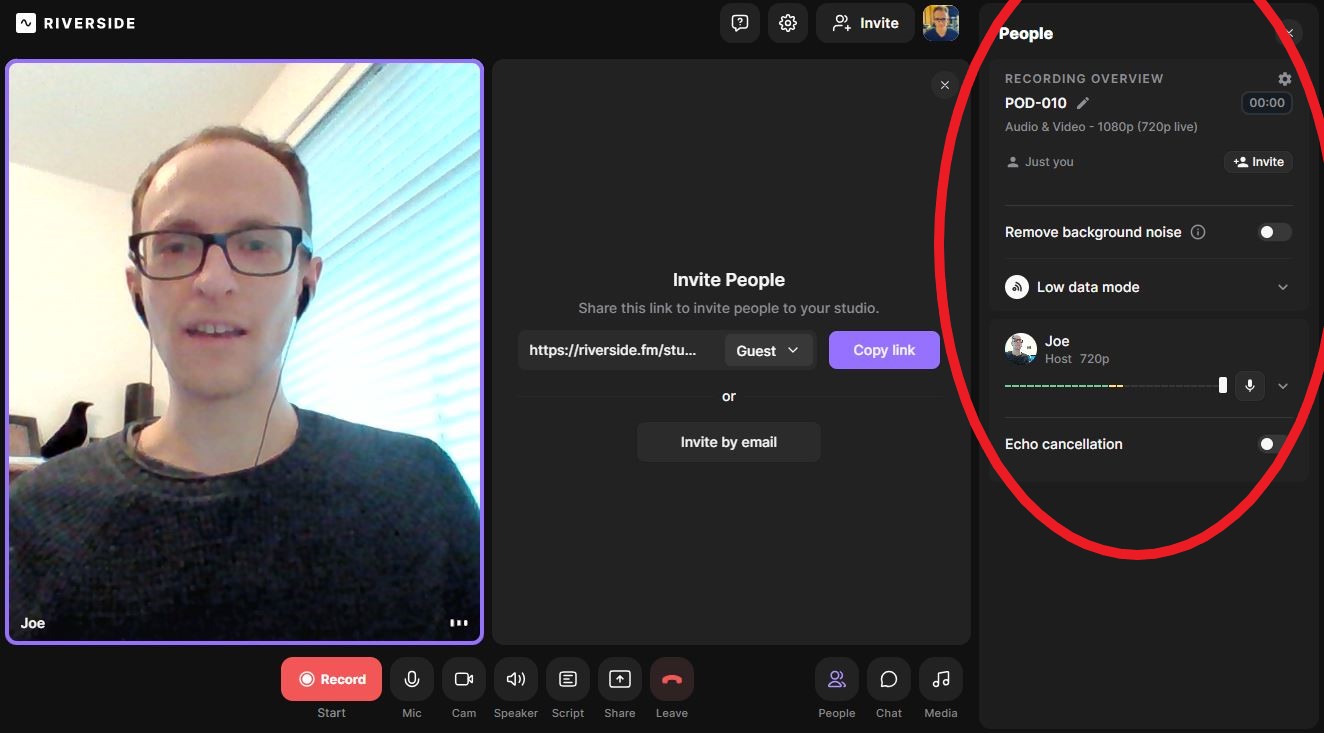Toggle the People panel from the toolbar
This screenshot has width=1324, height=733.
pyautogui.click(x=836, y=679)
